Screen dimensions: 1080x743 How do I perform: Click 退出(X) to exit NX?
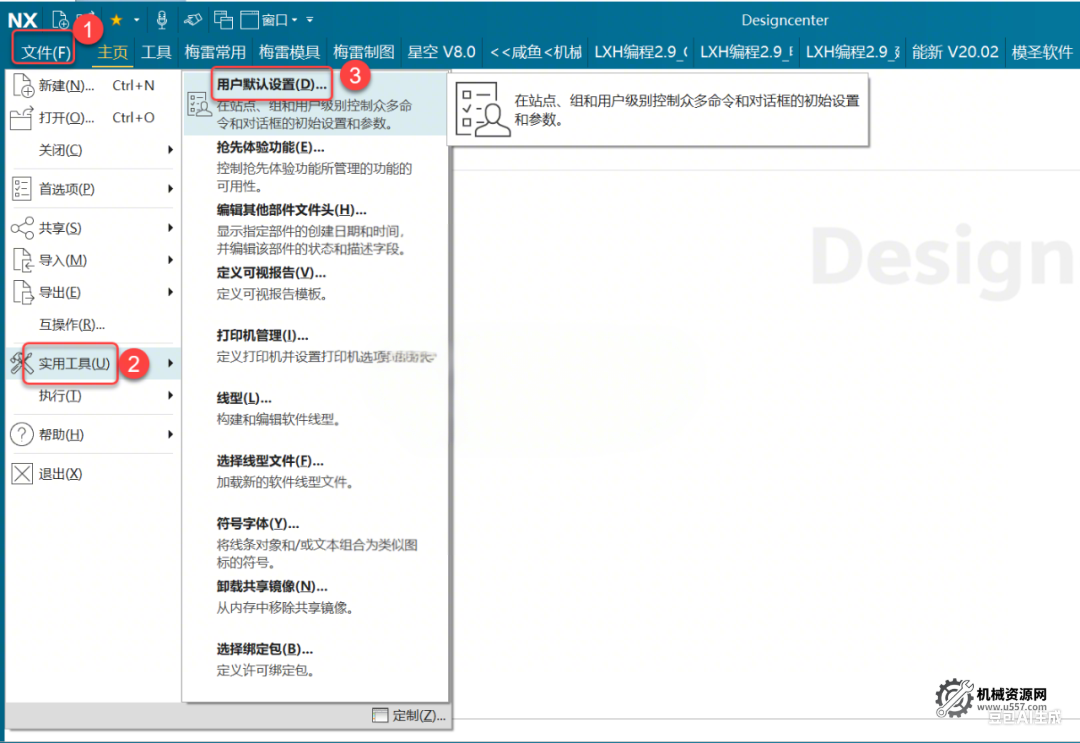(62, 472)
